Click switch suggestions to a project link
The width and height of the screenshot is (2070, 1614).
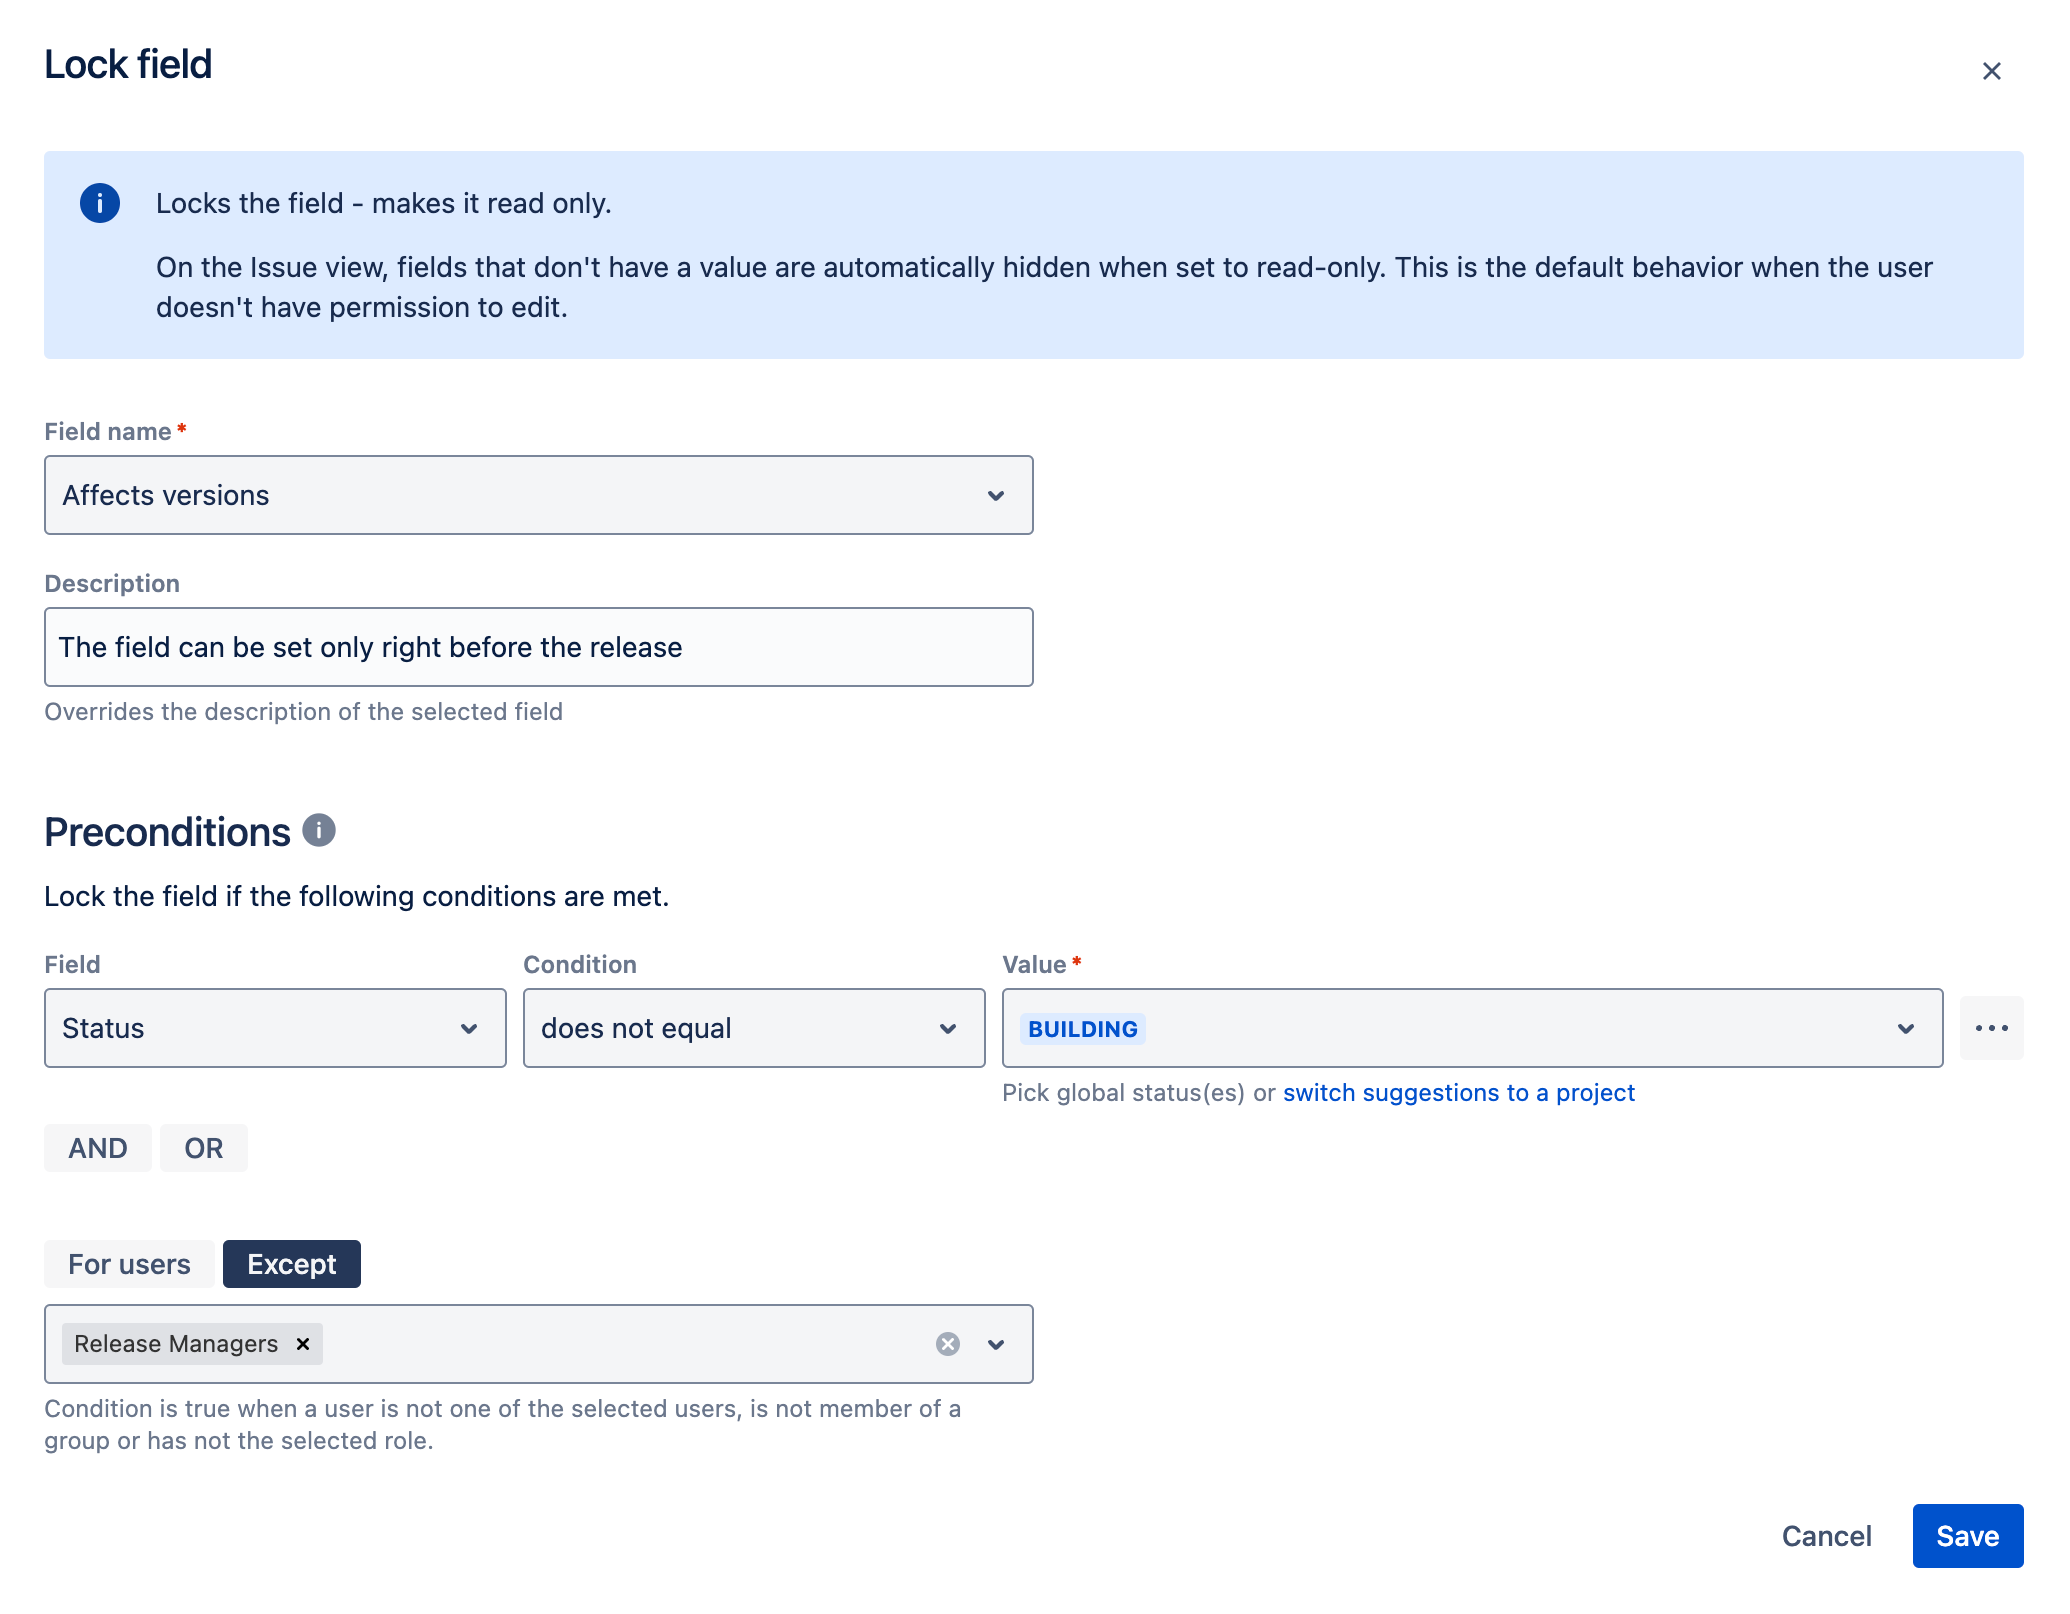1458,1093
